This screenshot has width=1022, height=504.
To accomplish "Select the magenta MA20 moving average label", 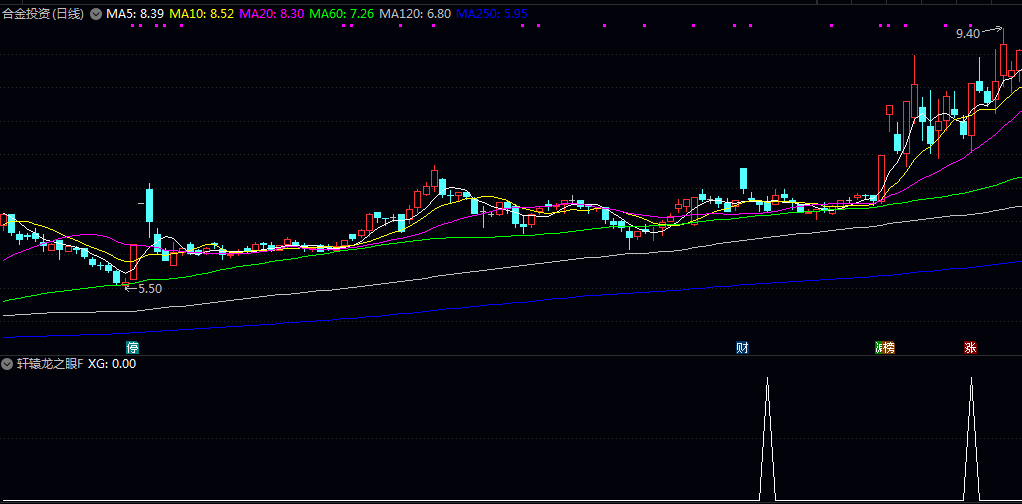I will point(272,15).
